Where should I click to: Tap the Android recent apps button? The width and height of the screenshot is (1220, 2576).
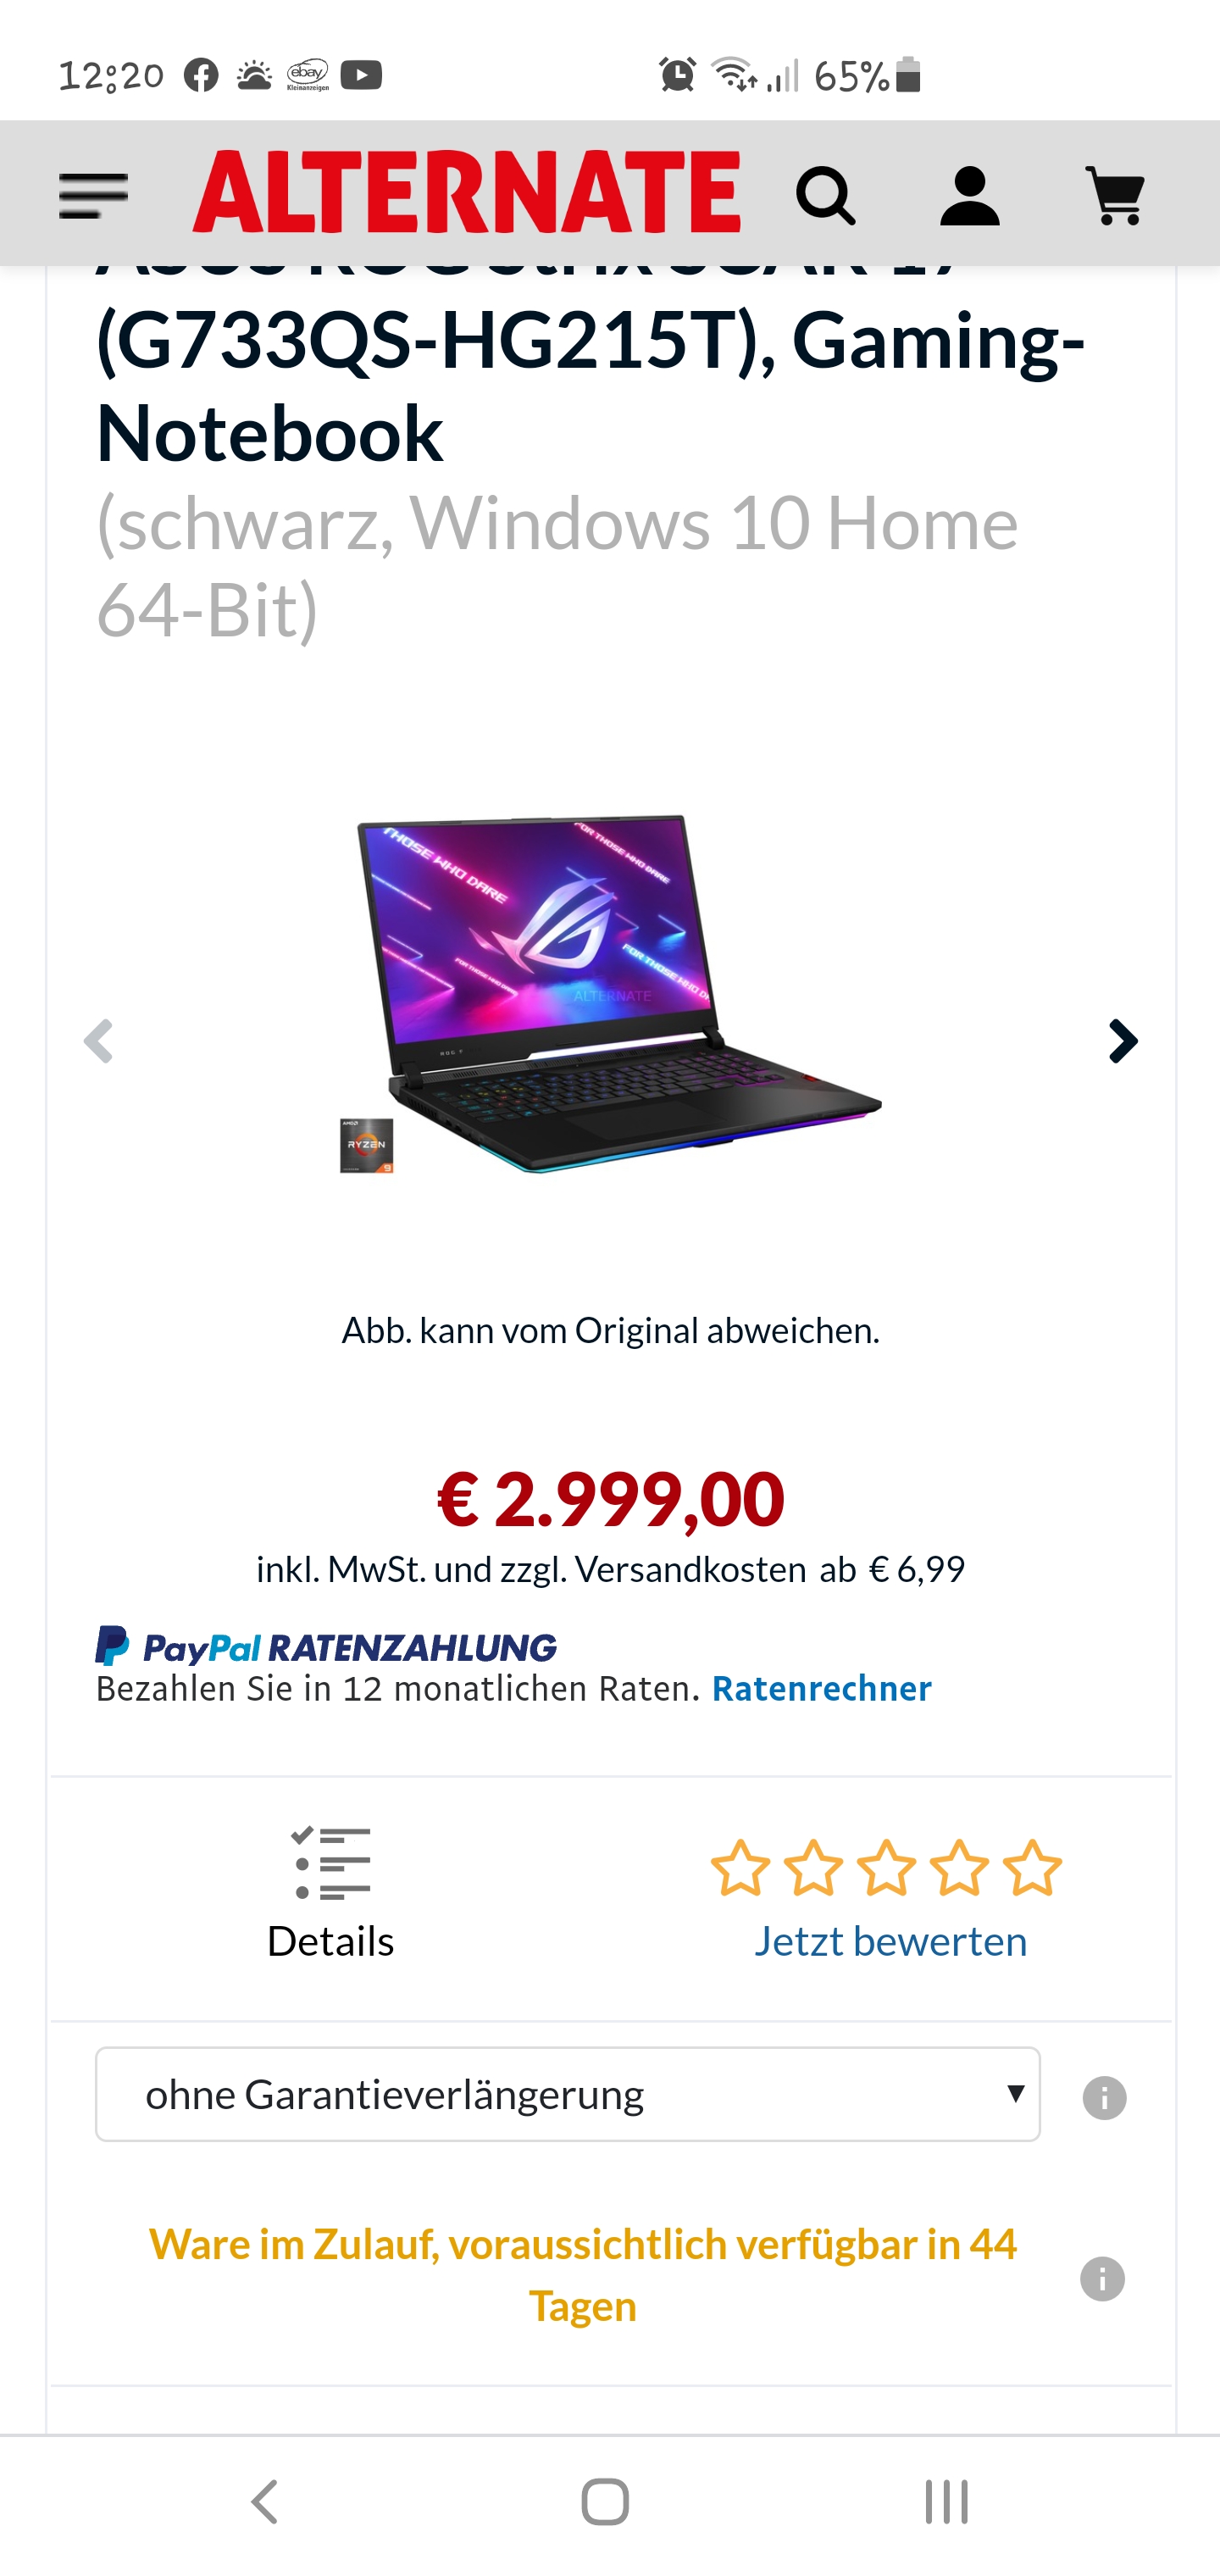(946, 2502)
